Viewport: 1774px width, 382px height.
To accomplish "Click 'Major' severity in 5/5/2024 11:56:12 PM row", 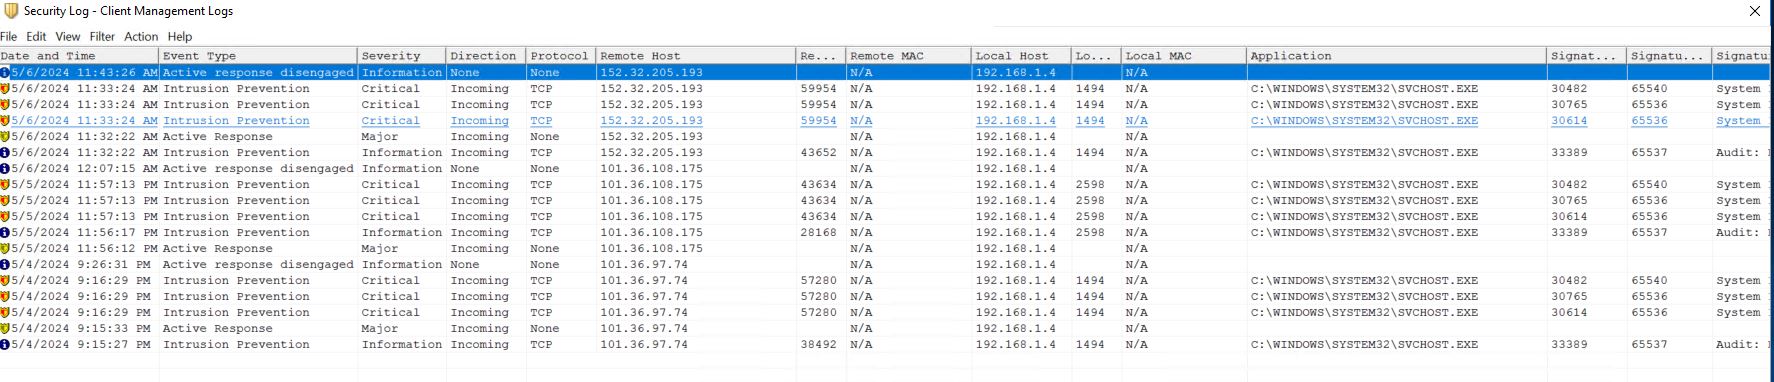I will coord(380,249).
